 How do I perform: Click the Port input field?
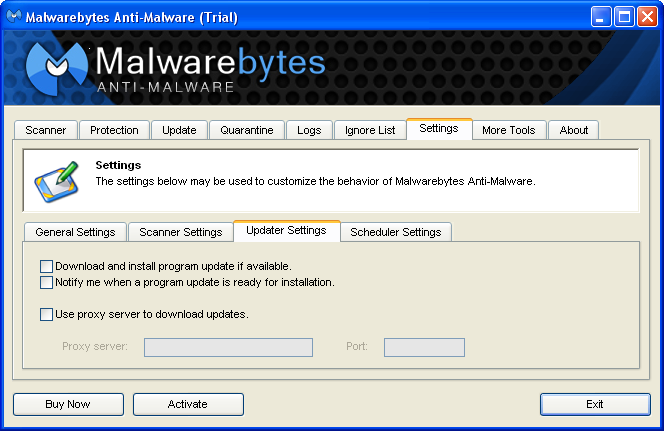(x=424, y=347)
